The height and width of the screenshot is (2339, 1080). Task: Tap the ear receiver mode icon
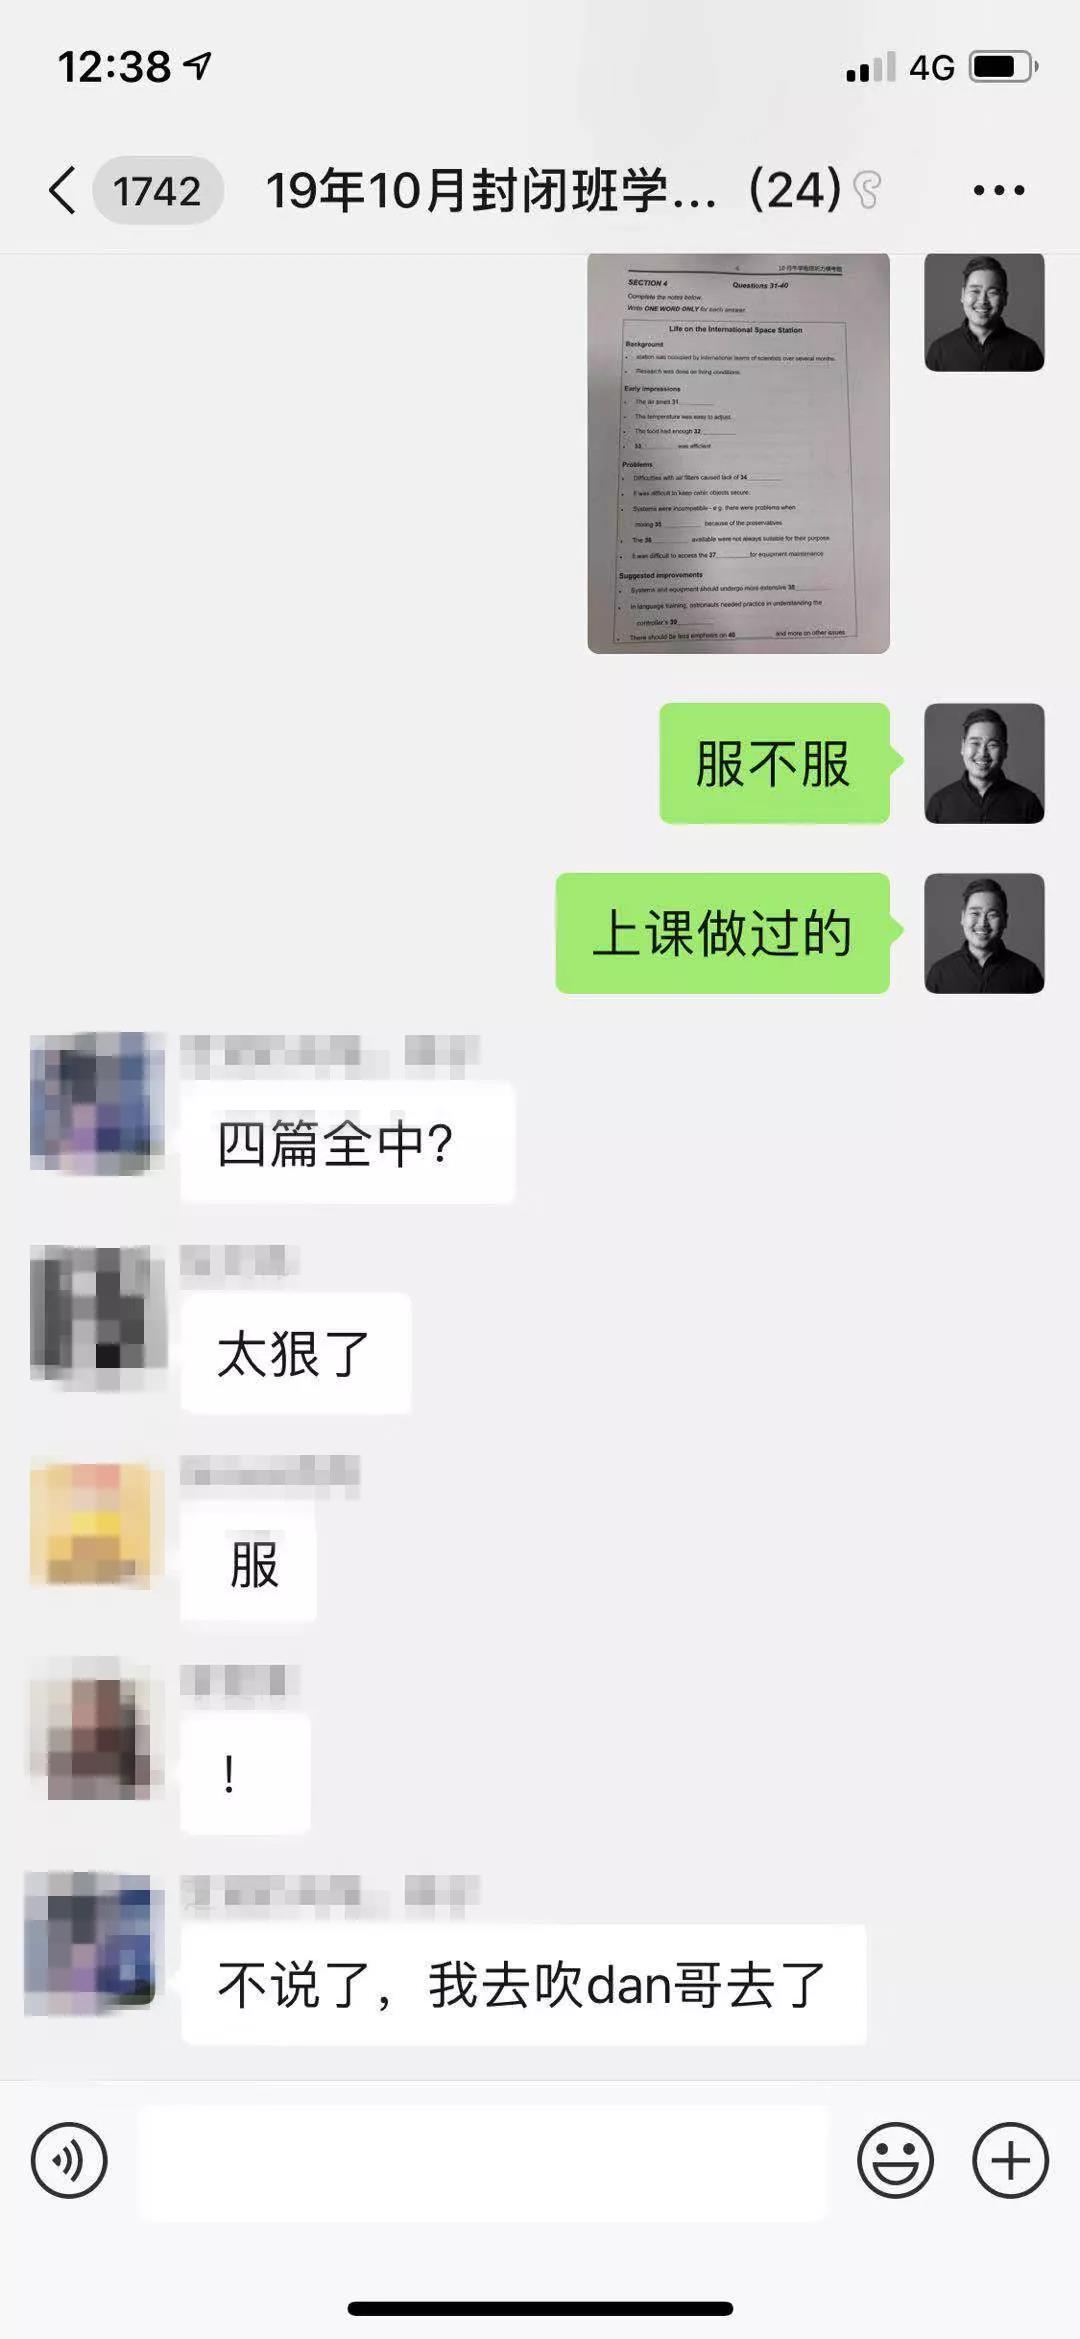[867, 190]
